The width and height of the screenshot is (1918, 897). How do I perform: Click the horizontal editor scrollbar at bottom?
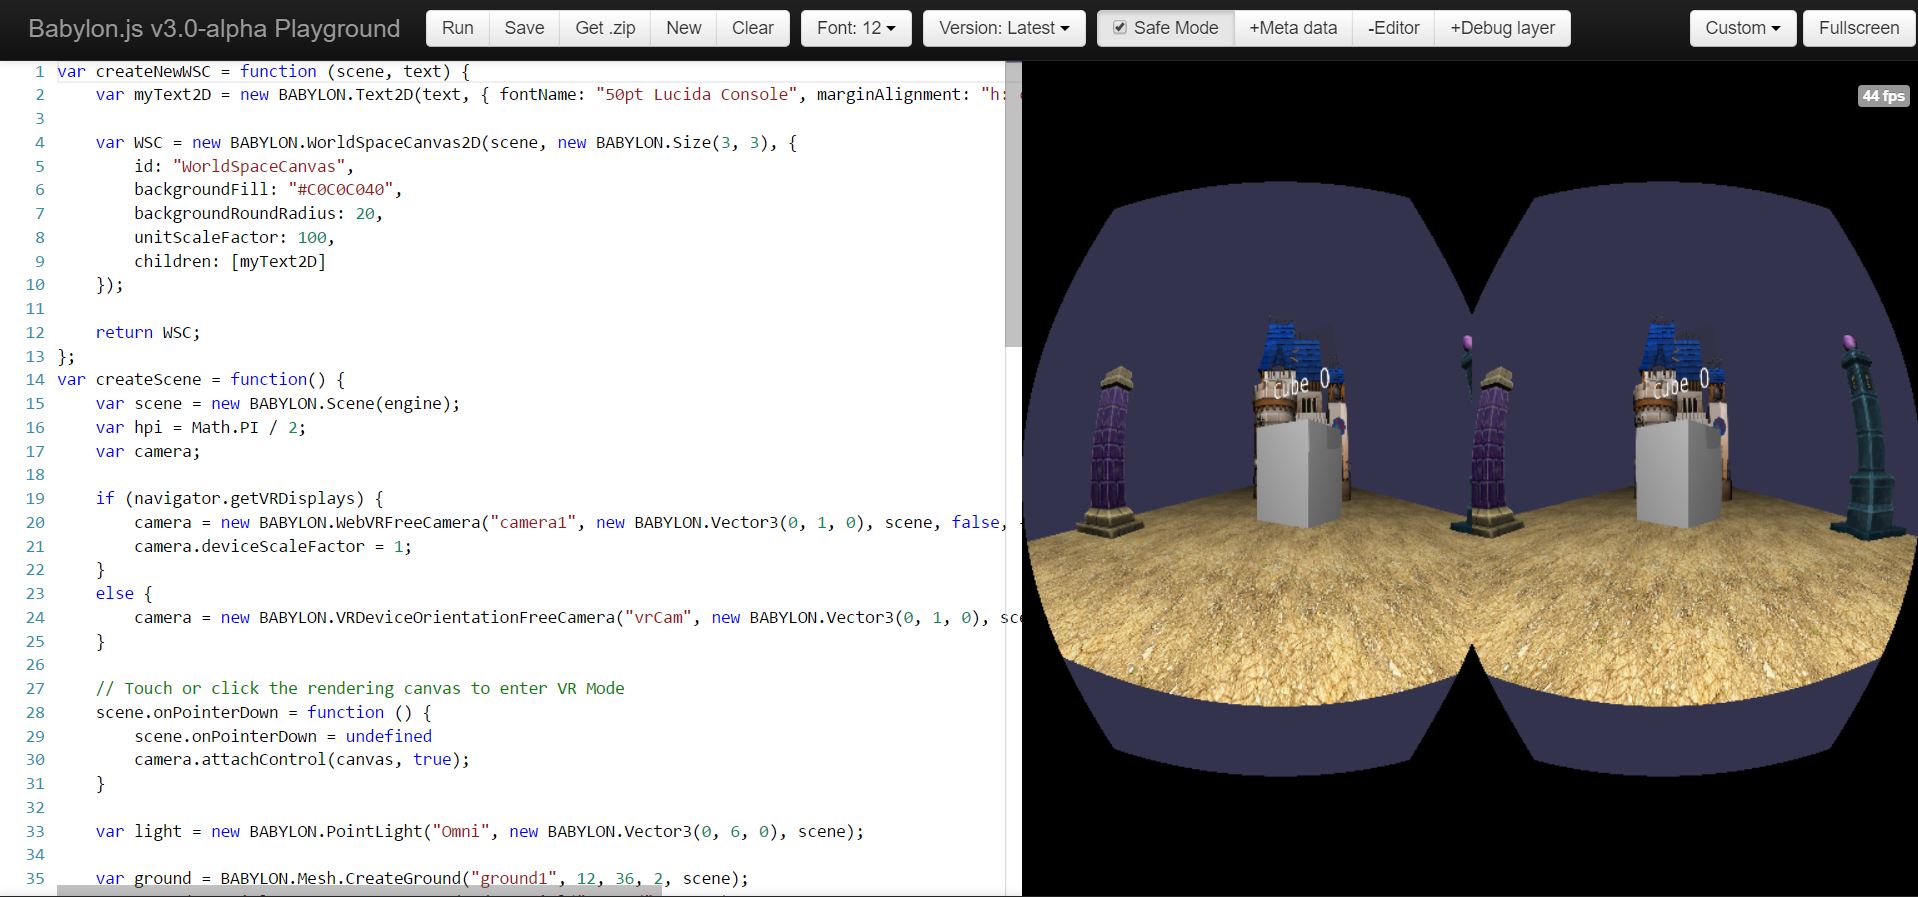tap(360, 890)
